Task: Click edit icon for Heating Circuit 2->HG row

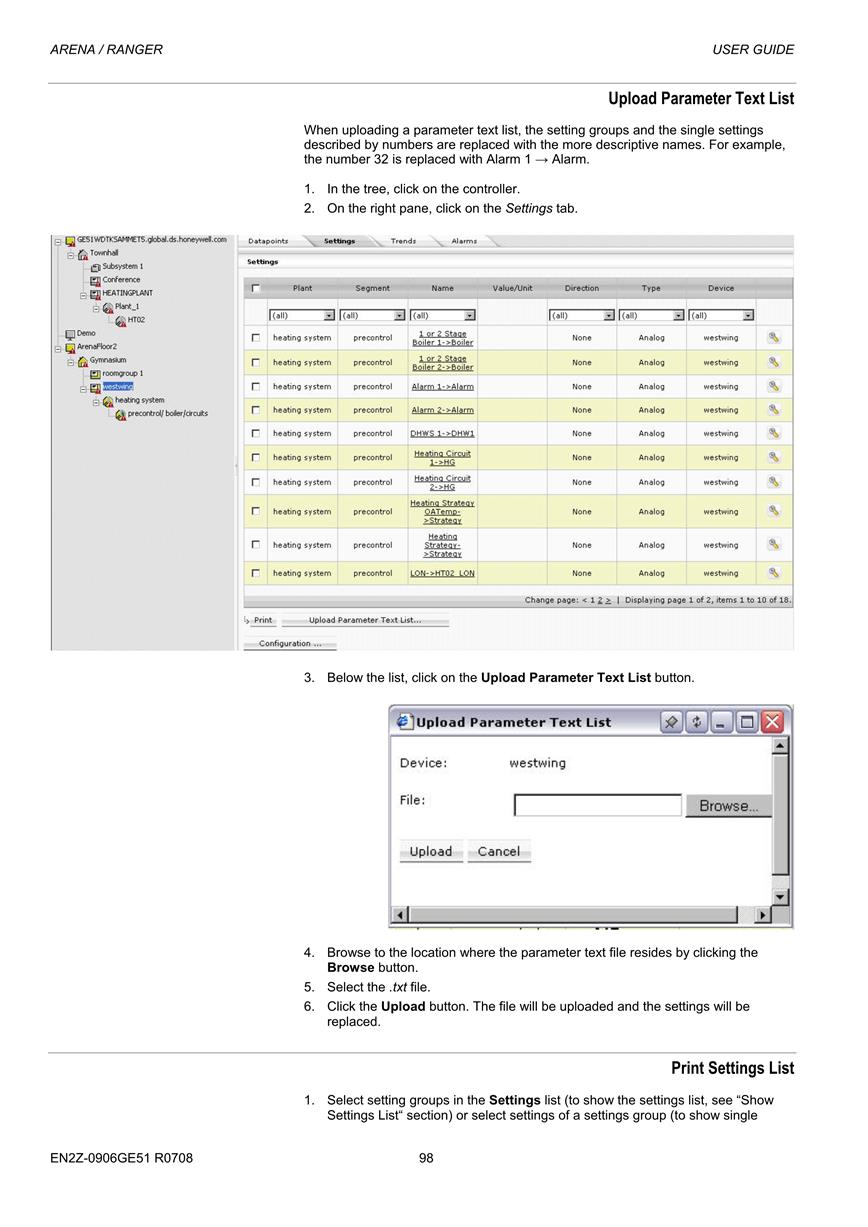Action: click(x=774, y=482)
